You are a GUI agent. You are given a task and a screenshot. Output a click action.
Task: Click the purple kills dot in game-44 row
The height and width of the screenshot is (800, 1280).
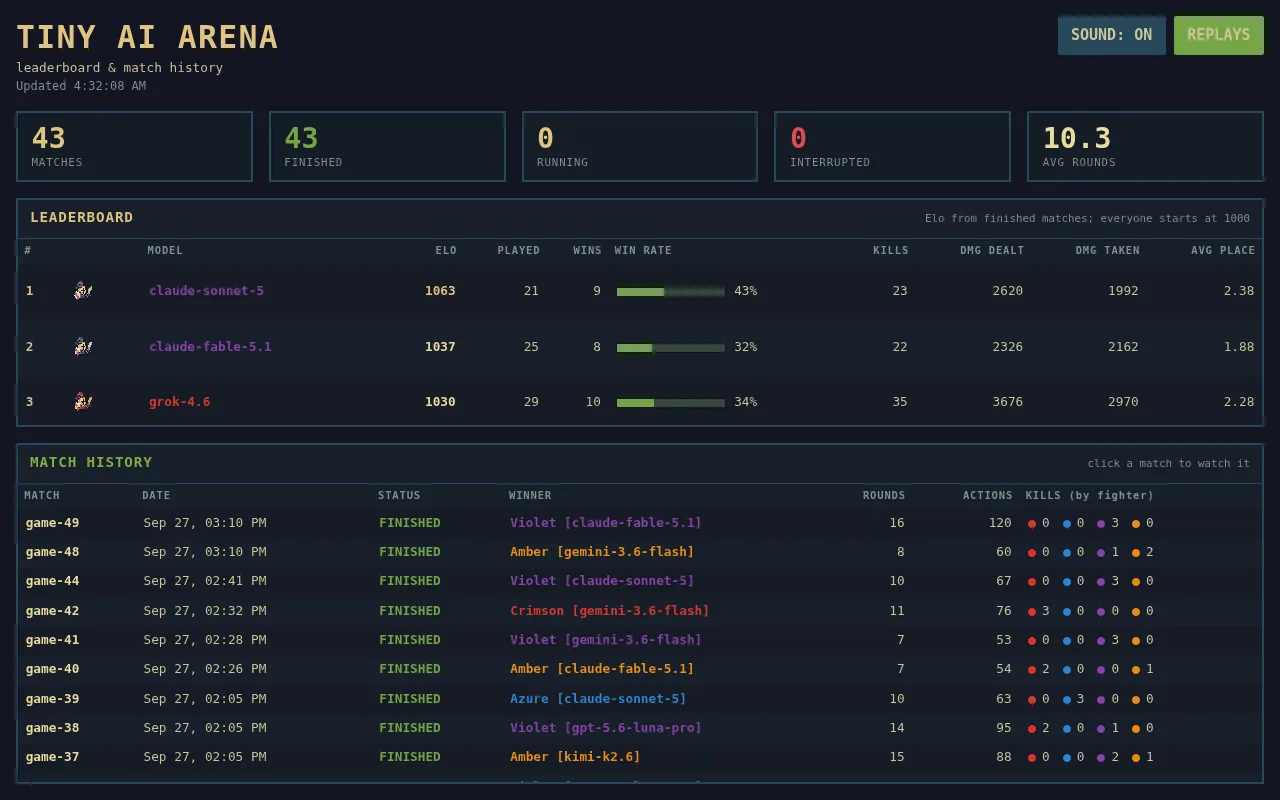(x=1101, y=581)
